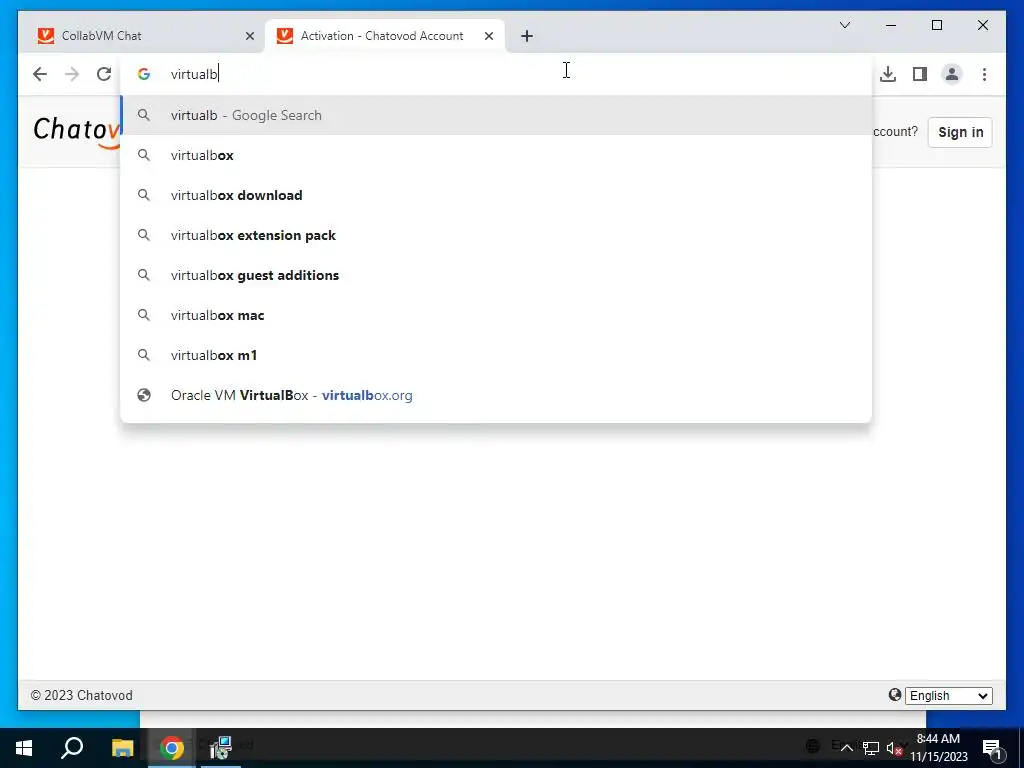Choose 'virtualbox download' suggestion
This screenshot has width=1024, height=768.
coord(496,195)
